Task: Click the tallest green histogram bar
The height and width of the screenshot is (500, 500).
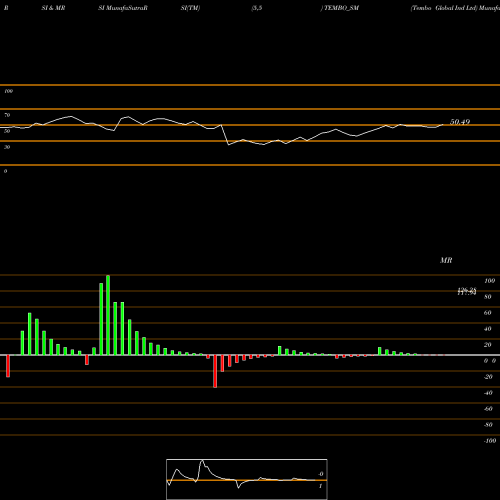Action: point(108,315)
